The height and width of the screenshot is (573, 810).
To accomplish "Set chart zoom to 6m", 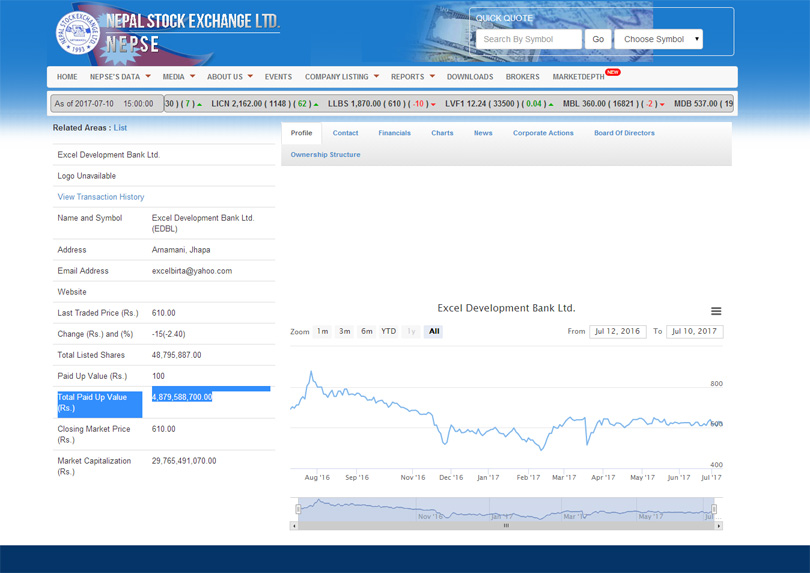I will pyautogui.click(x=366, y=331).
